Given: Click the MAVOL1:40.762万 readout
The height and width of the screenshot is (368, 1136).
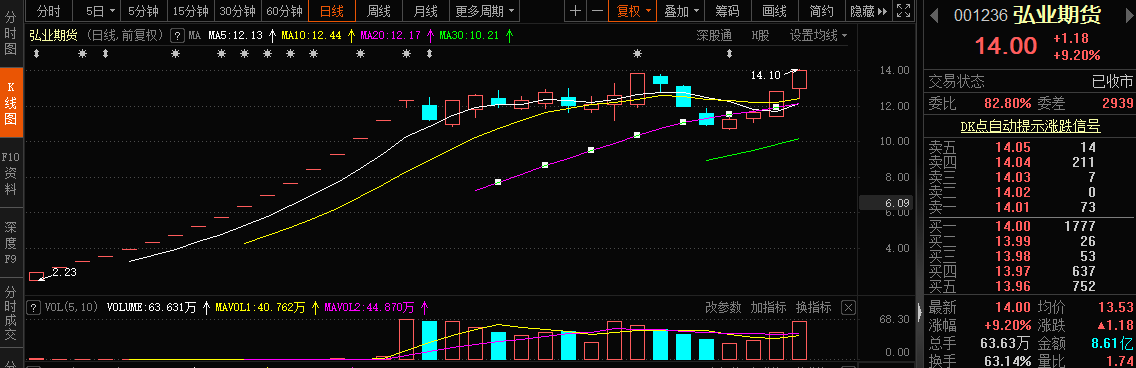Looking at the screenshot, I should (260, 307).
